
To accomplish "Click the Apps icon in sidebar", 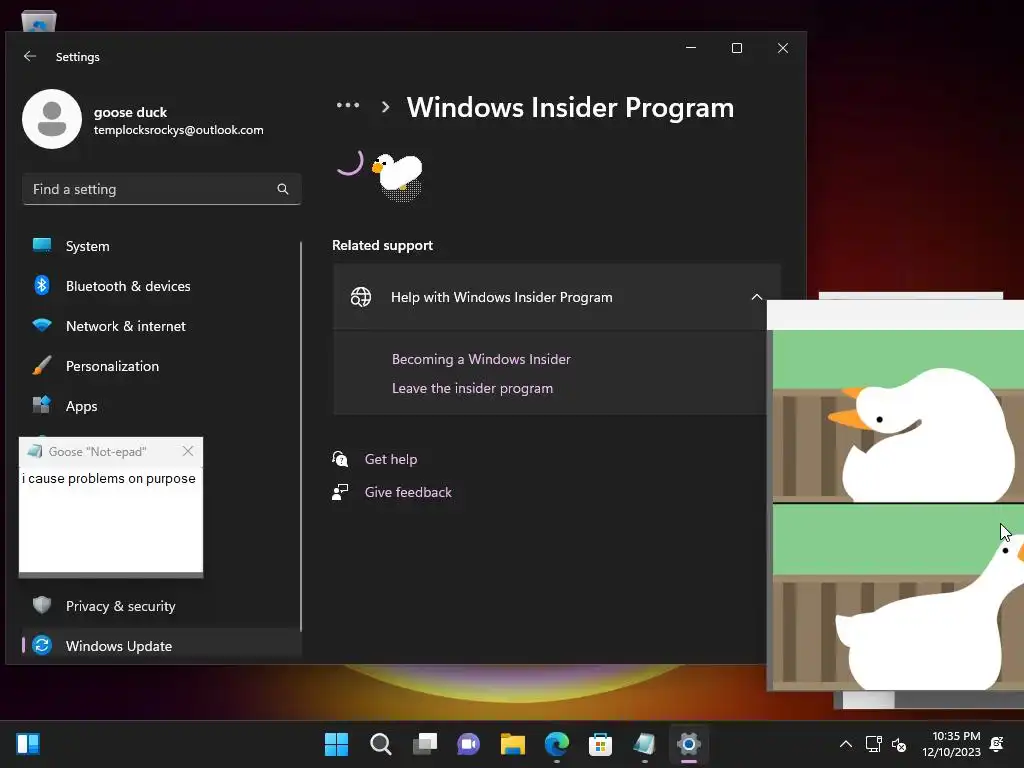I will coord(42,405).
